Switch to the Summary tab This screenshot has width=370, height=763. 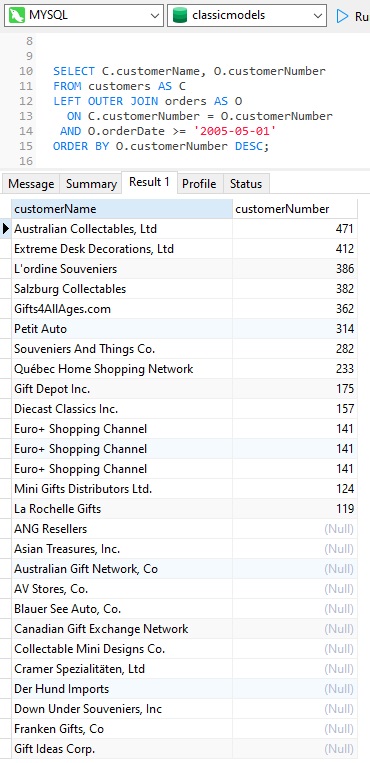[91, 184]
